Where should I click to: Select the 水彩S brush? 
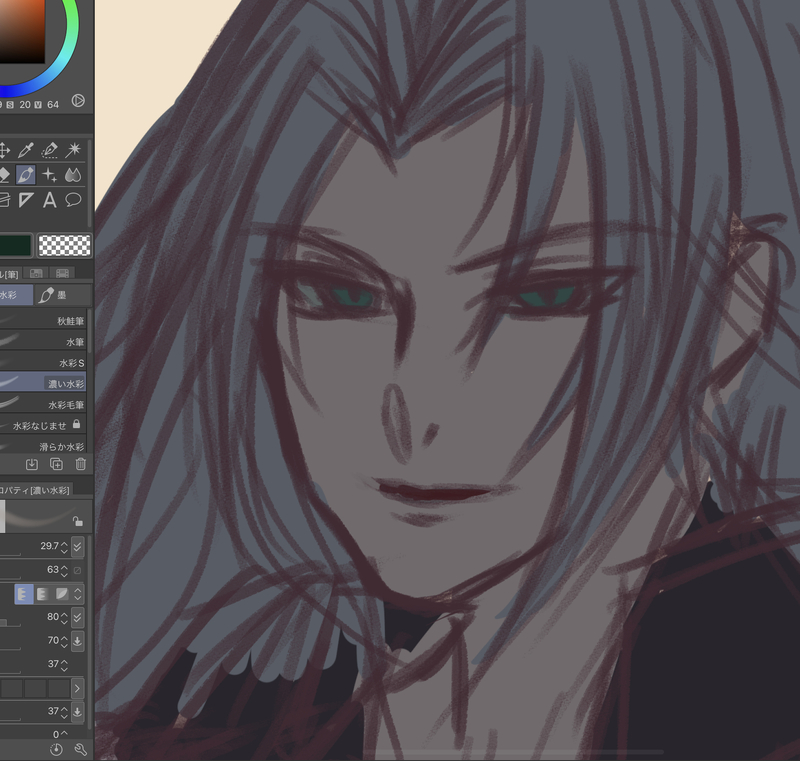43,363
